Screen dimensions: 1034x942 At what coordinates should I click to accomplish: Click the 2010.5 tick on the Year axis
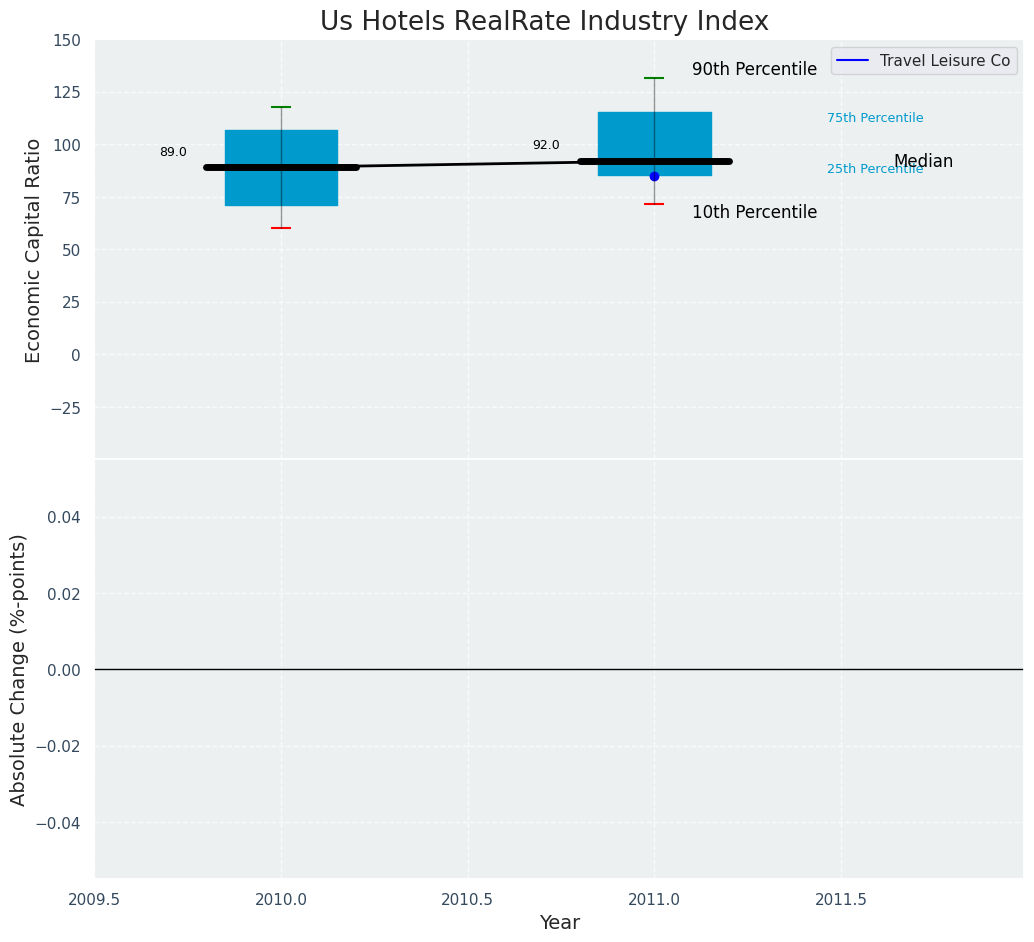tap(467, 899)
